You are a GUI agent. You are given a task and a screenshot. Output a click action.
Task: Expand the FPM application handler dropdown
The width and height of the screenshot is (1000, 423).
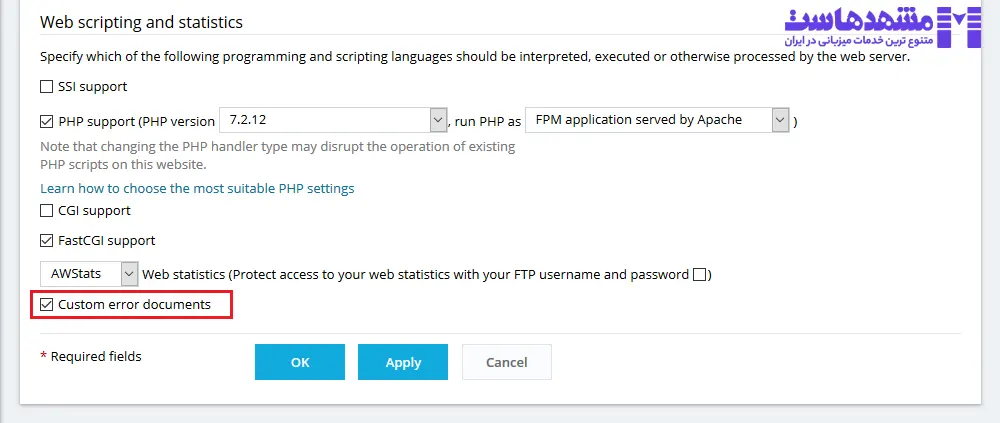pos(658,120)
